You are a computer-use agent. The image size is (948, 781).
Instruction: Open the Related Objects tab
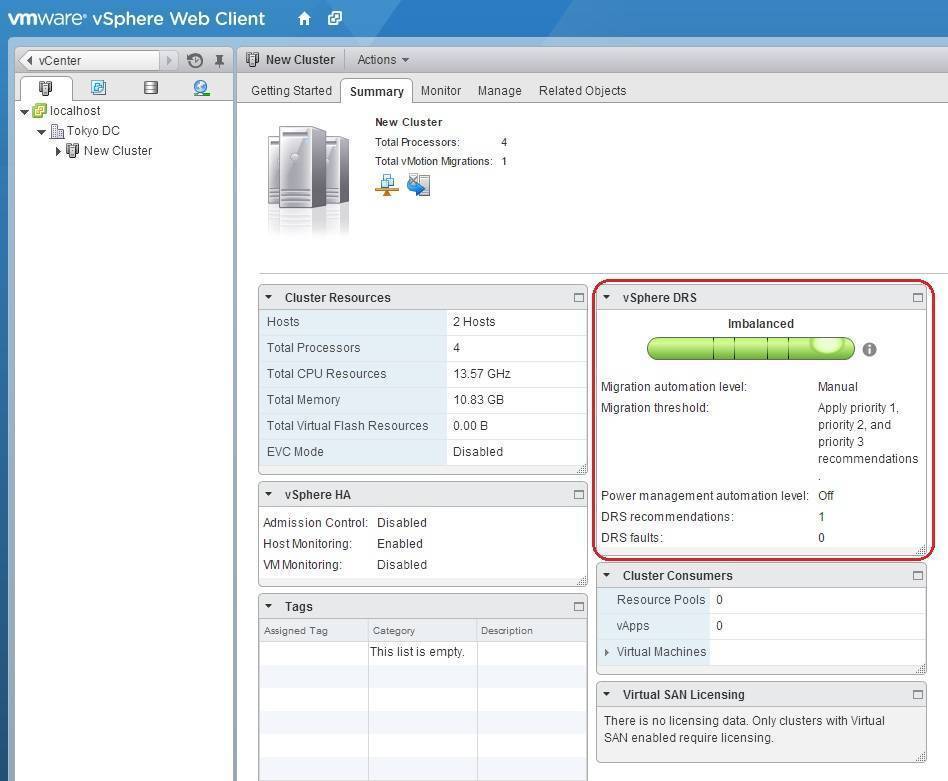(582, 91)
